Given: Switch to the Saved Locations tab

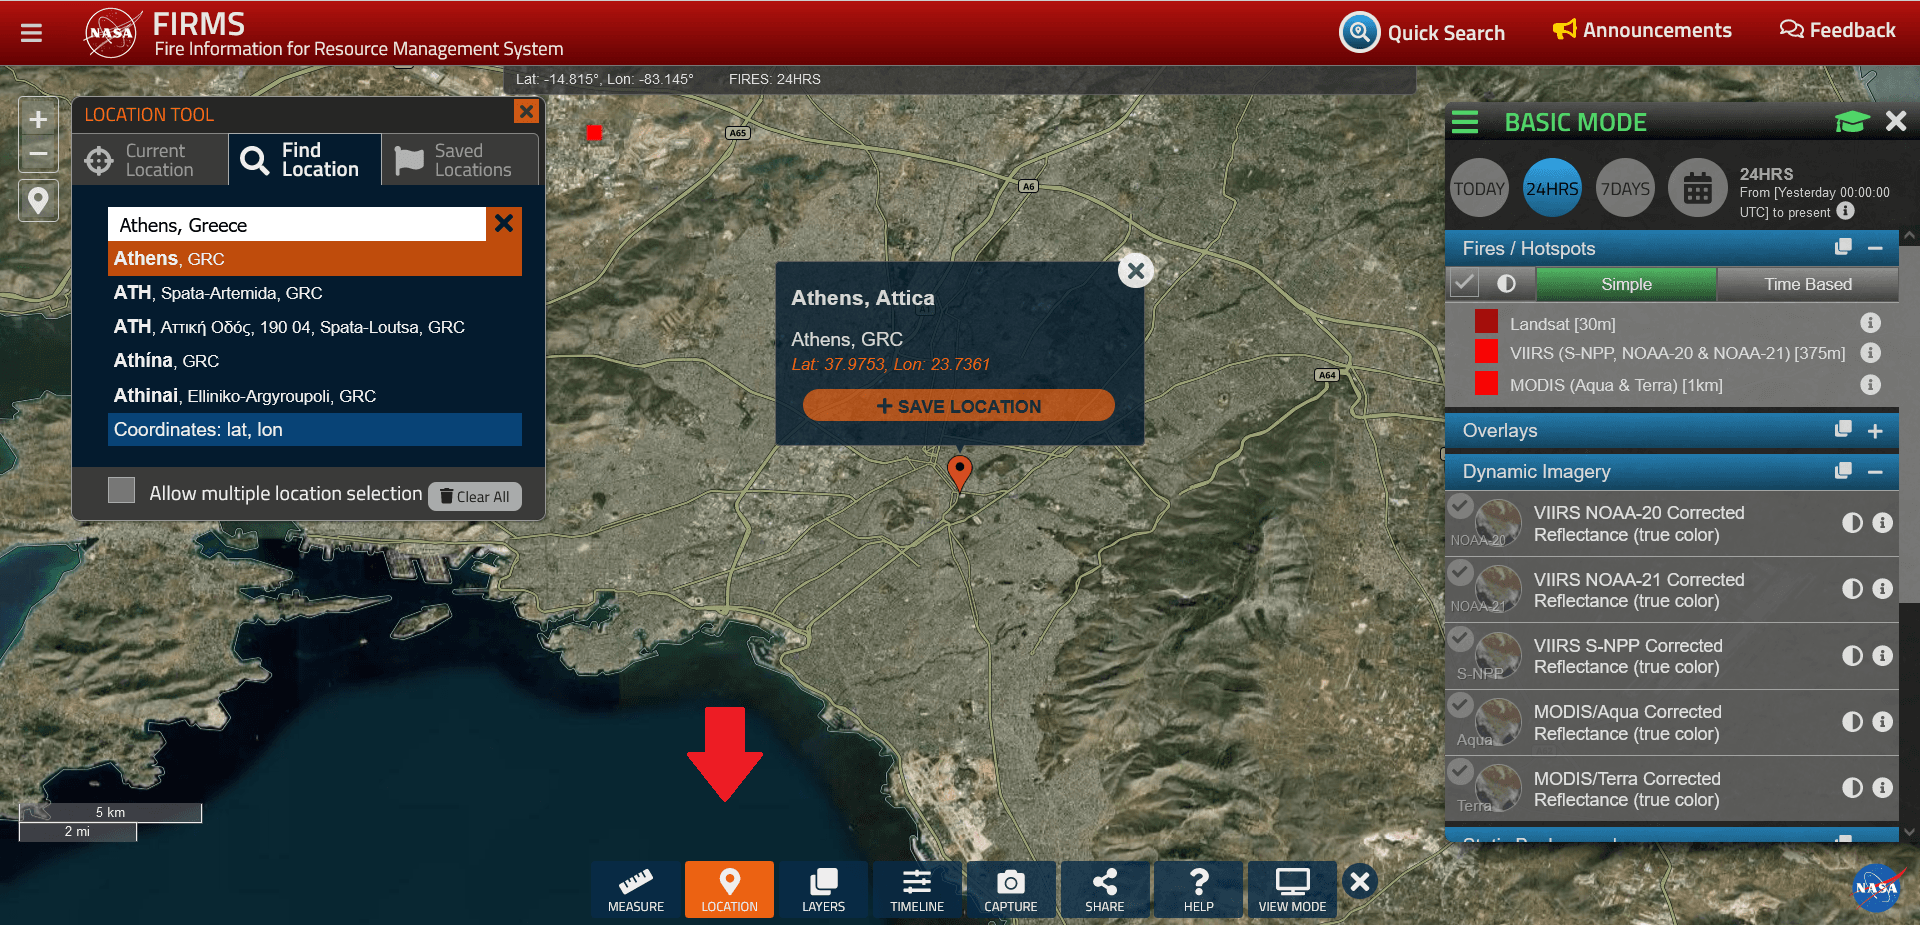Looking at the screenshot, I should click(460, 160).
